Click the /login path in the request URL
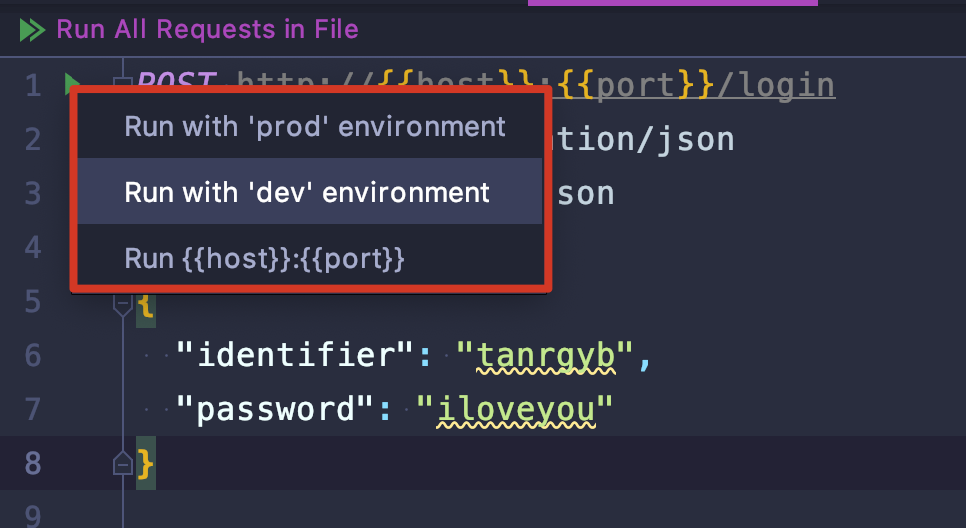Image resolution: width=966 pixels, height=528 pixels. click(775, 85)
